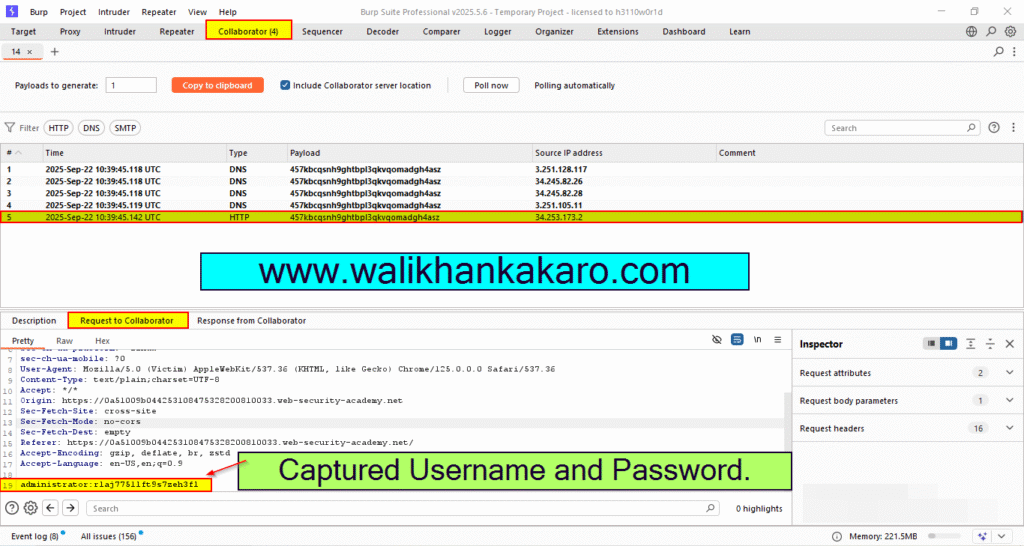Click the Poll now button
Image resolution: width=1024 pixels, height=546 pixels.
491,85
